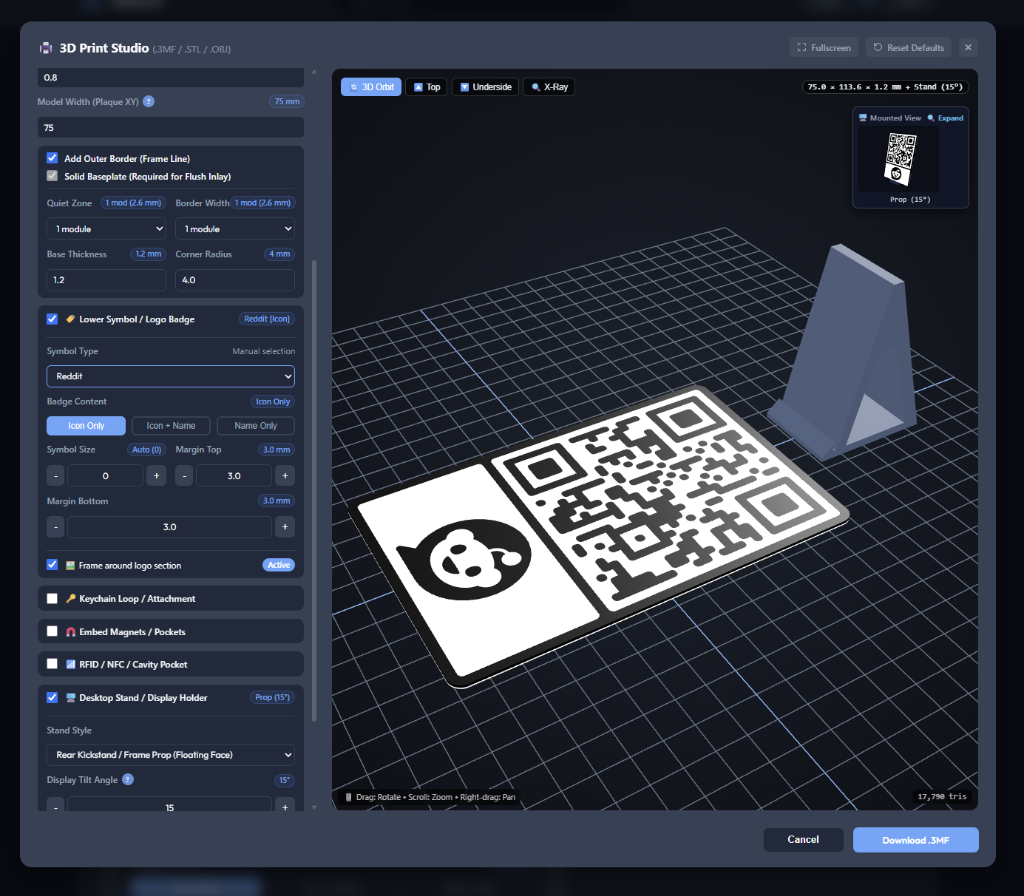Click Download .3MF button
This screenshot has width=1024, height=896.
point(916,840)
